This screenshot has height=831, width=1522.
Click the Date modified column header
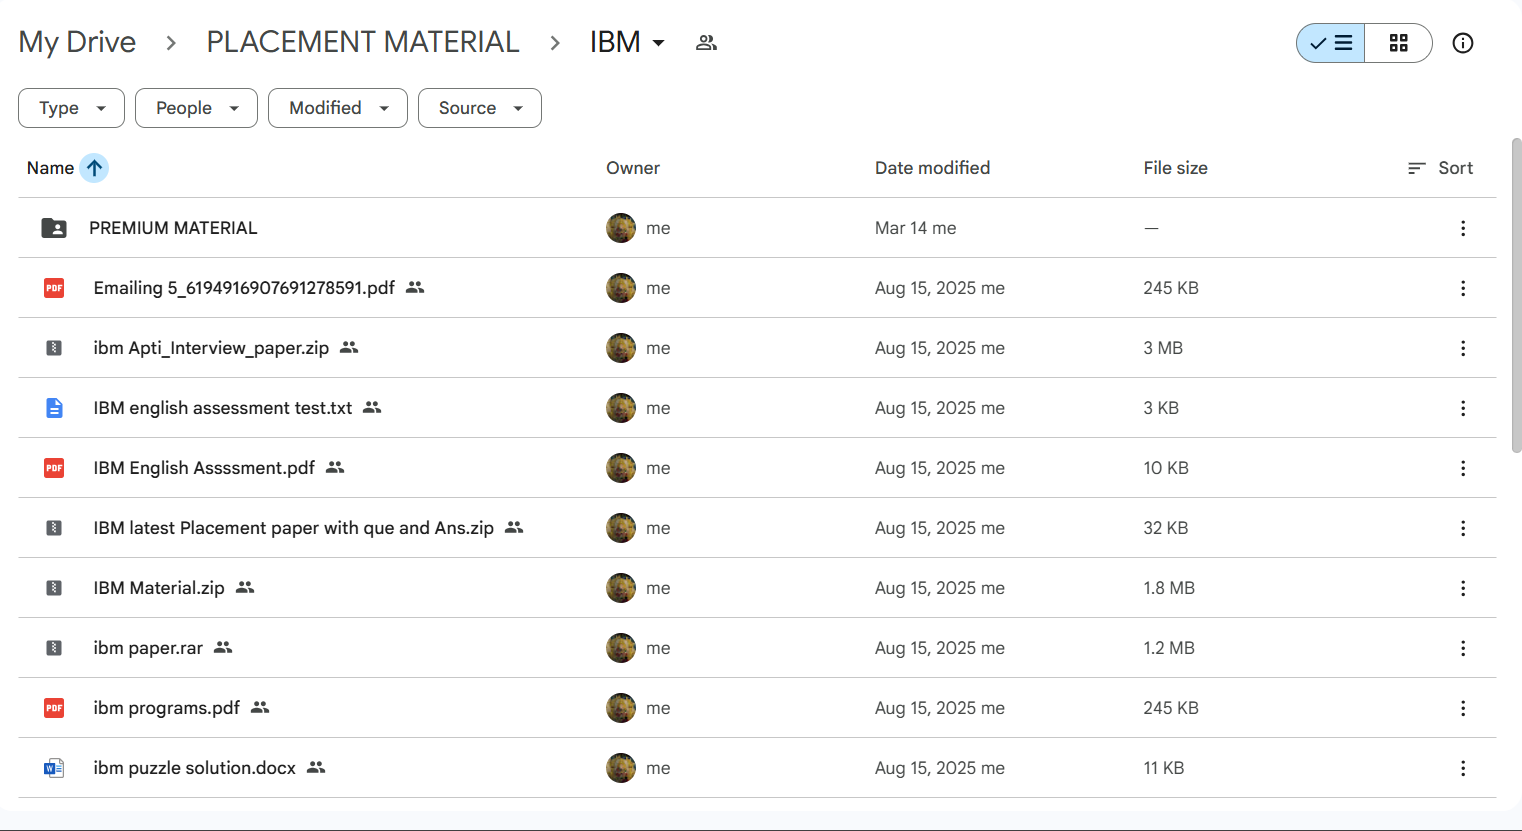tap(932, 168)
